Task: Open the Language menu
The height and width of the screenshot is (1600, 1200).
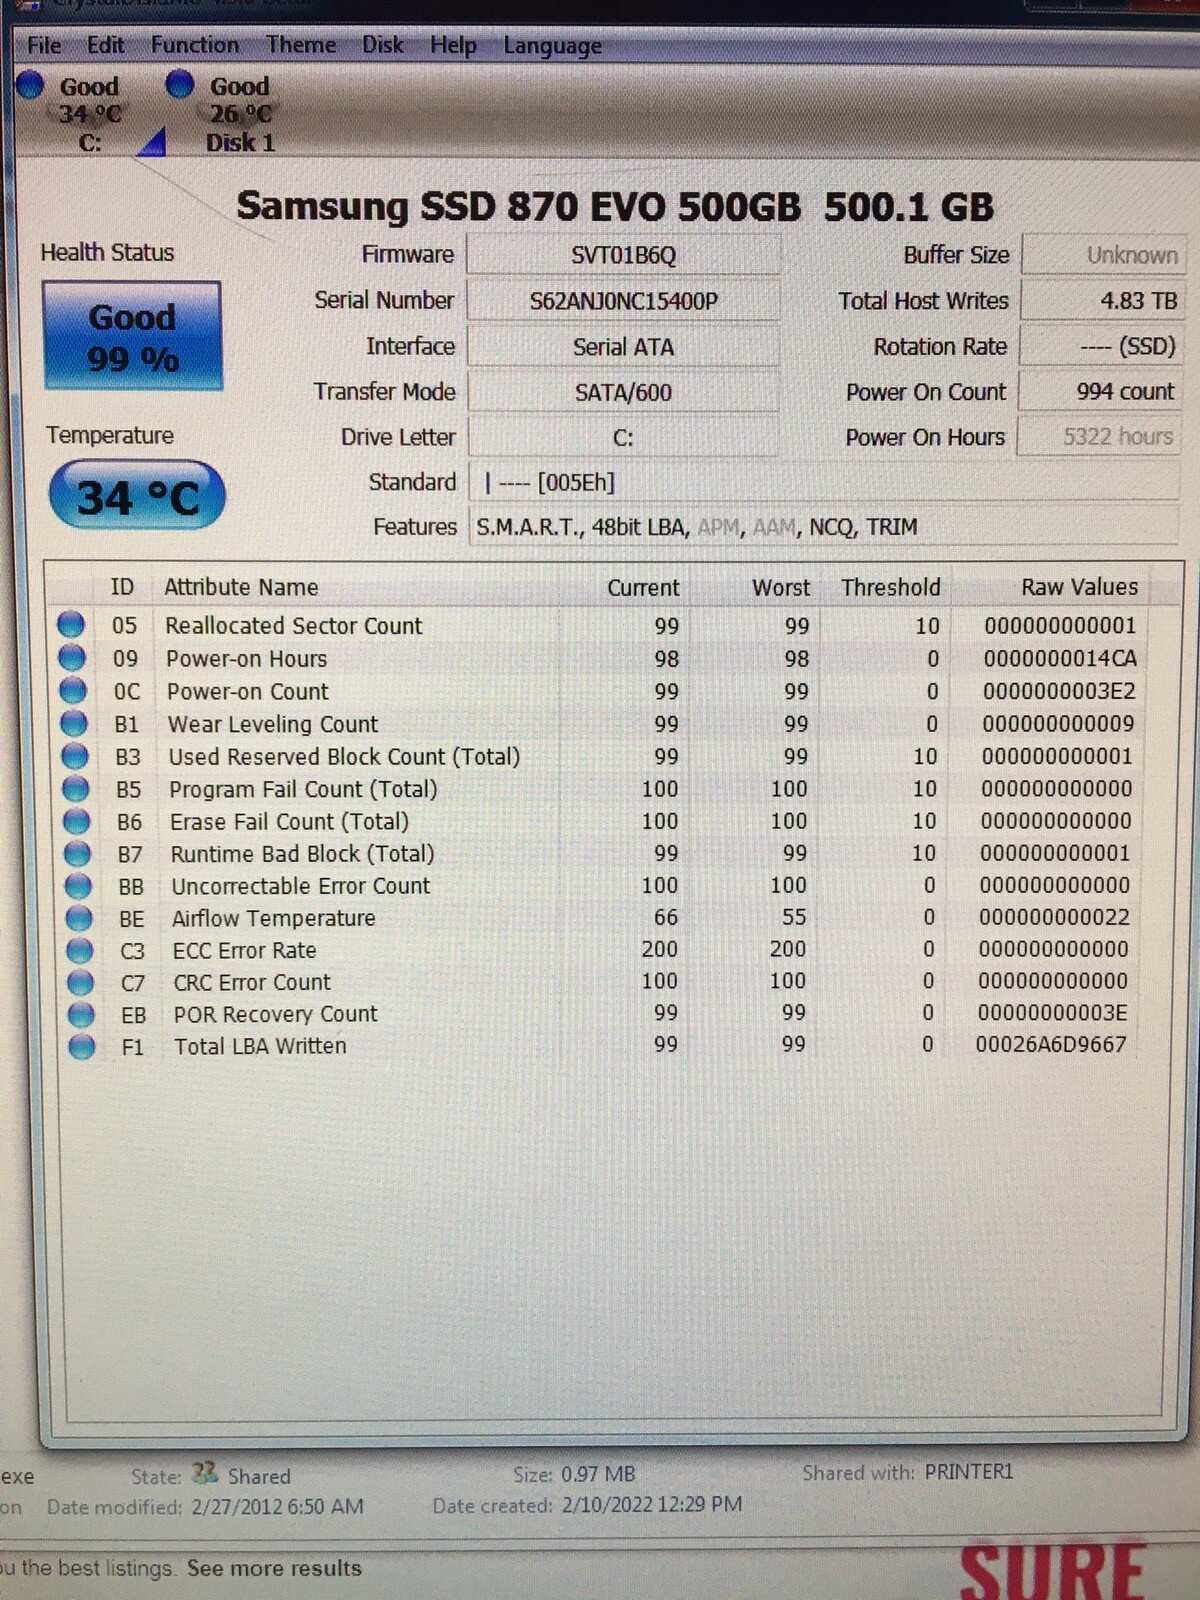Action: pyautogui.click(x=552, y=46)
